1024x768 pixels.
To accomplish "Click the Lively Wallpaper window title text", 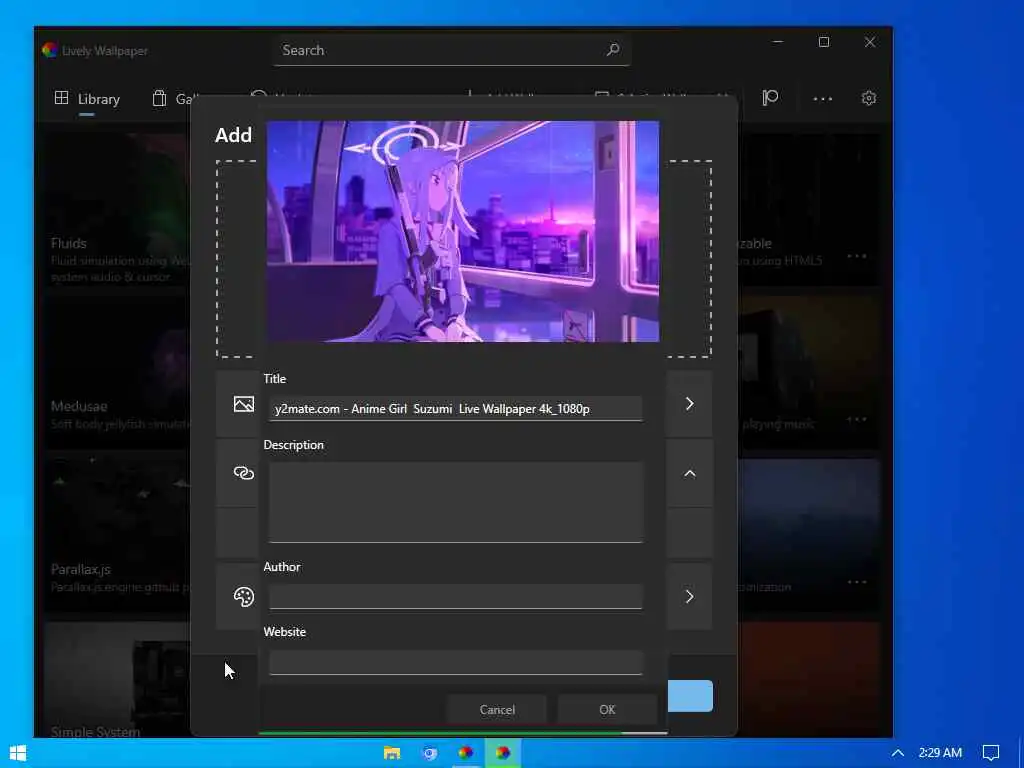I will click(104, 51).
